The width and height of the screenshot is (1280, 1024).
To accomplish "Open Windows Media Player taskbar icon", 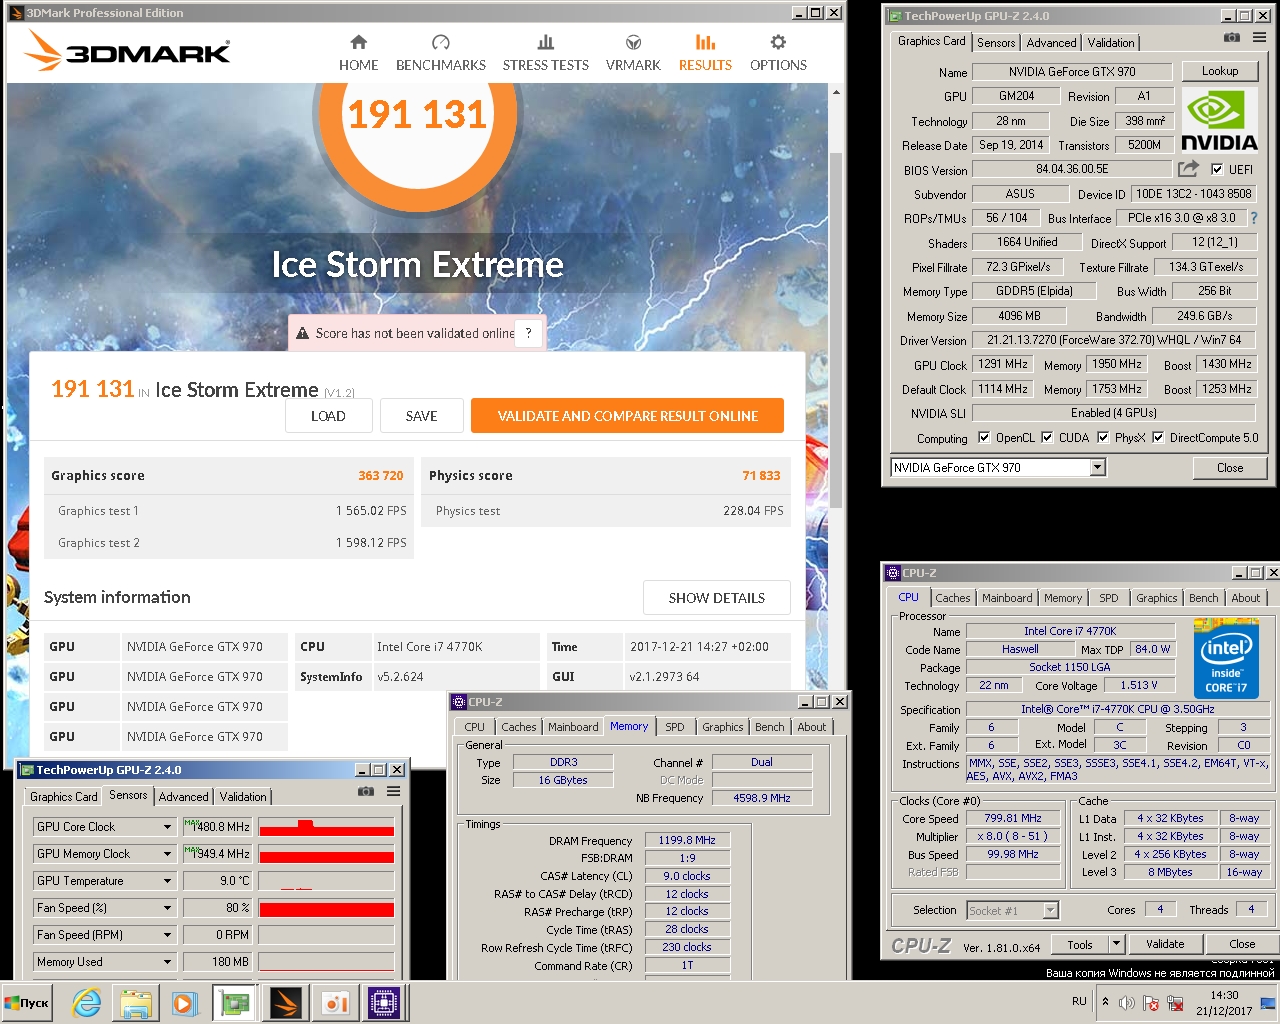I will point(184,1002).
